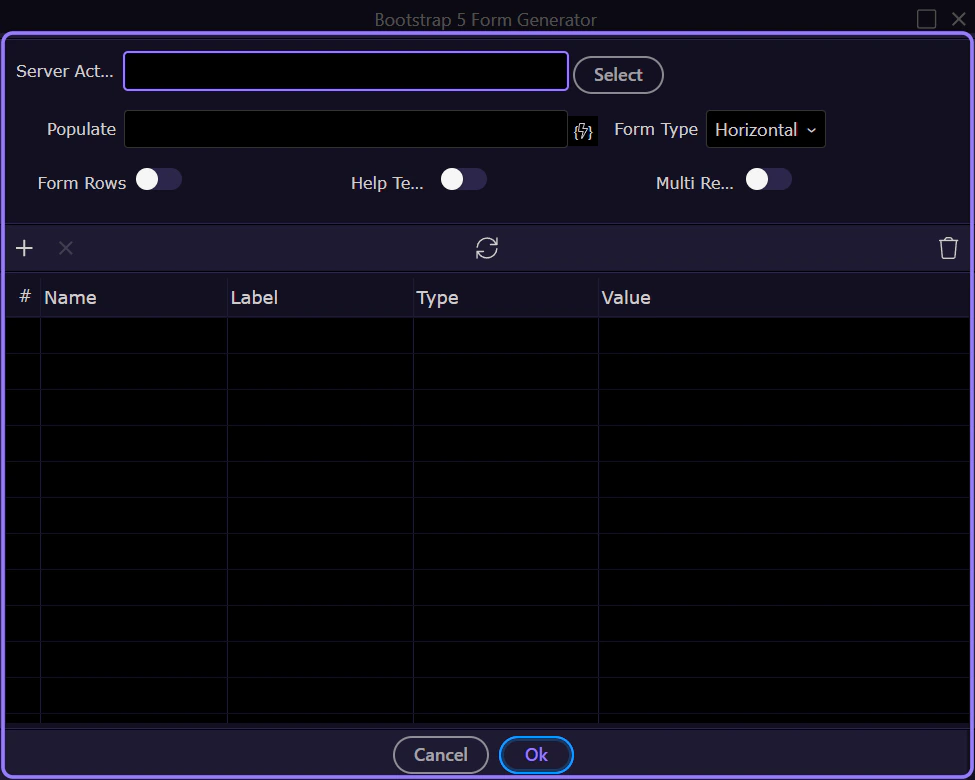Screen dimensions: 975x780
Task: Open the Form Type dropdown
Action: (x=765, y=129)
